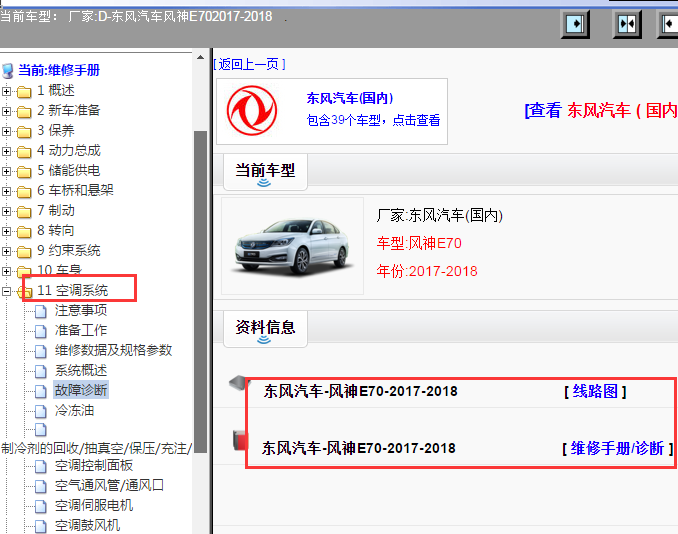Click folder icon of 6 车桥和悬架
Viewport: 678px width, 534px height.
pyautogui.click(x=24, y=191)
